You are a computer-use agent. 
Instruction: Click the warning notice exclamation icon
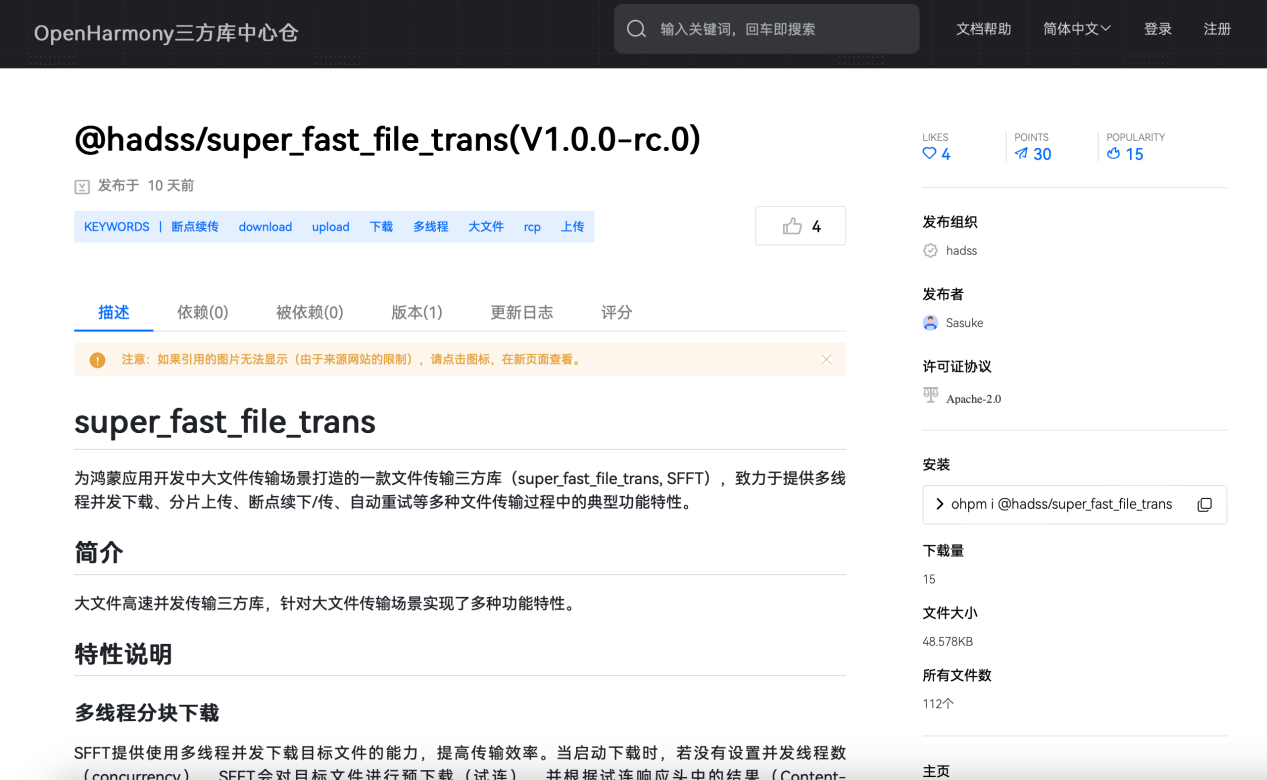click(97, 359)
